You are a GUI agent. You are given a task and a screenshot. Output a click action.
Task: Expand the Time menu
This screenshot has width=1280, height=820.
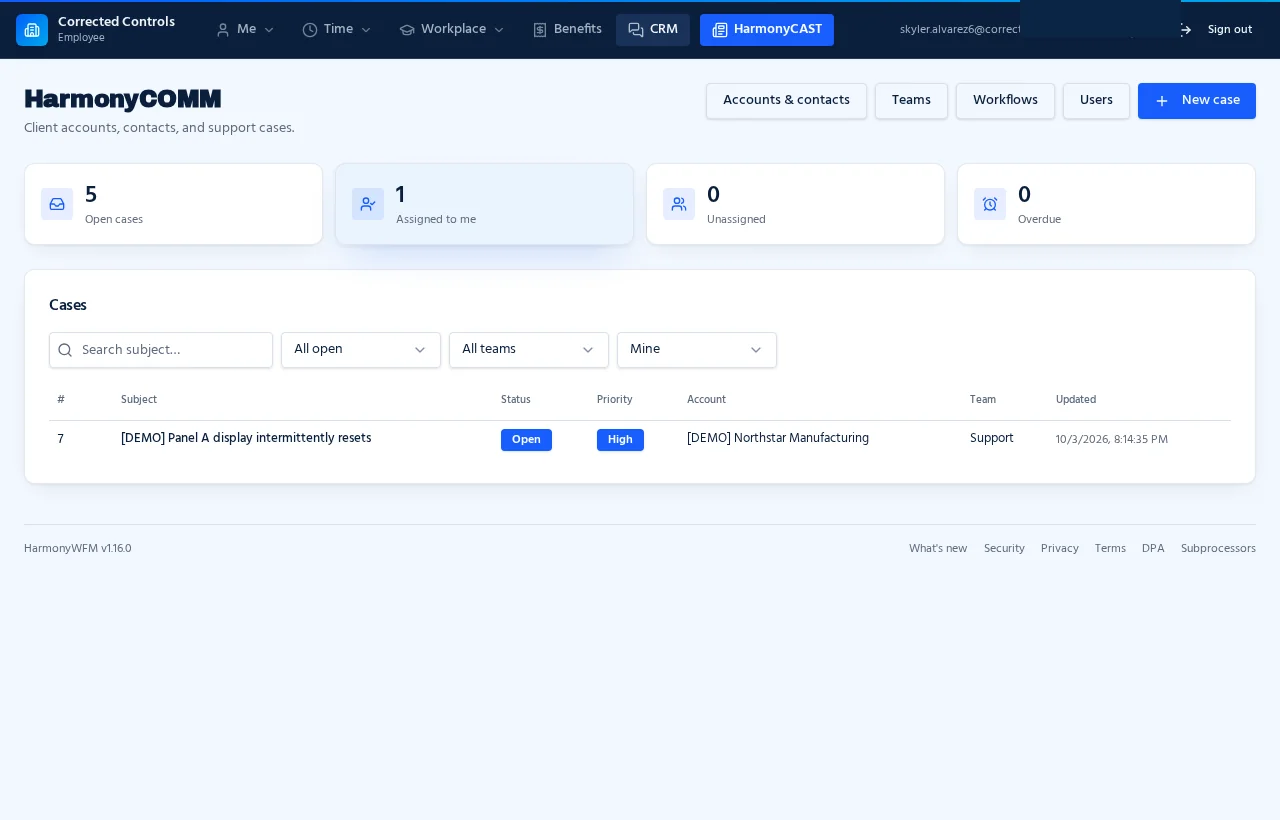point(337,30)
